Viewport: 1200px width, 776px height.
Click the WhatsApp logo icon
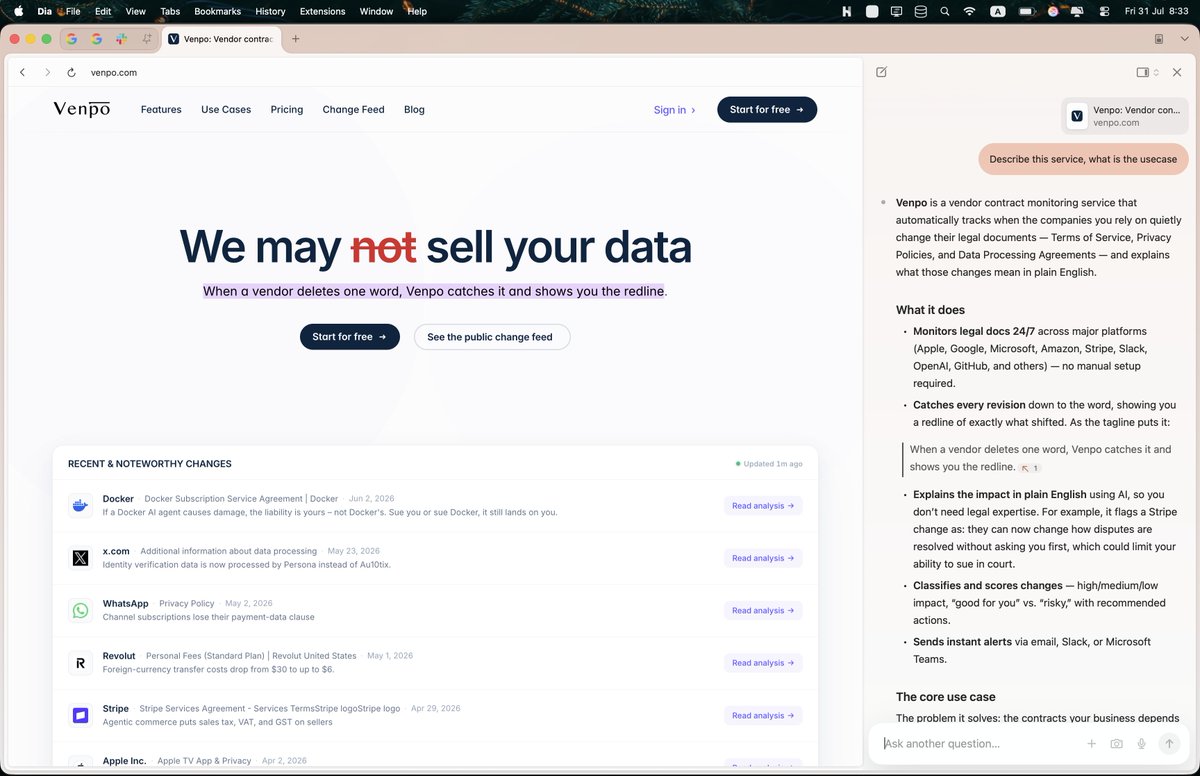(80, 610)
